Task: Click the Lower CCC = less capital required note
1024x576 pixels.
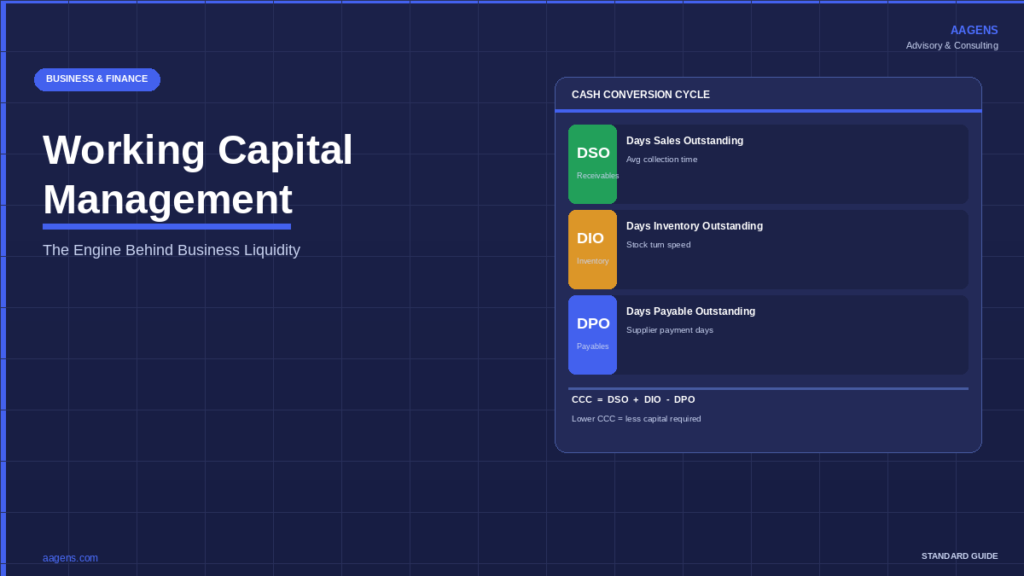Action: pyautogui.click(x=636, y=419)
